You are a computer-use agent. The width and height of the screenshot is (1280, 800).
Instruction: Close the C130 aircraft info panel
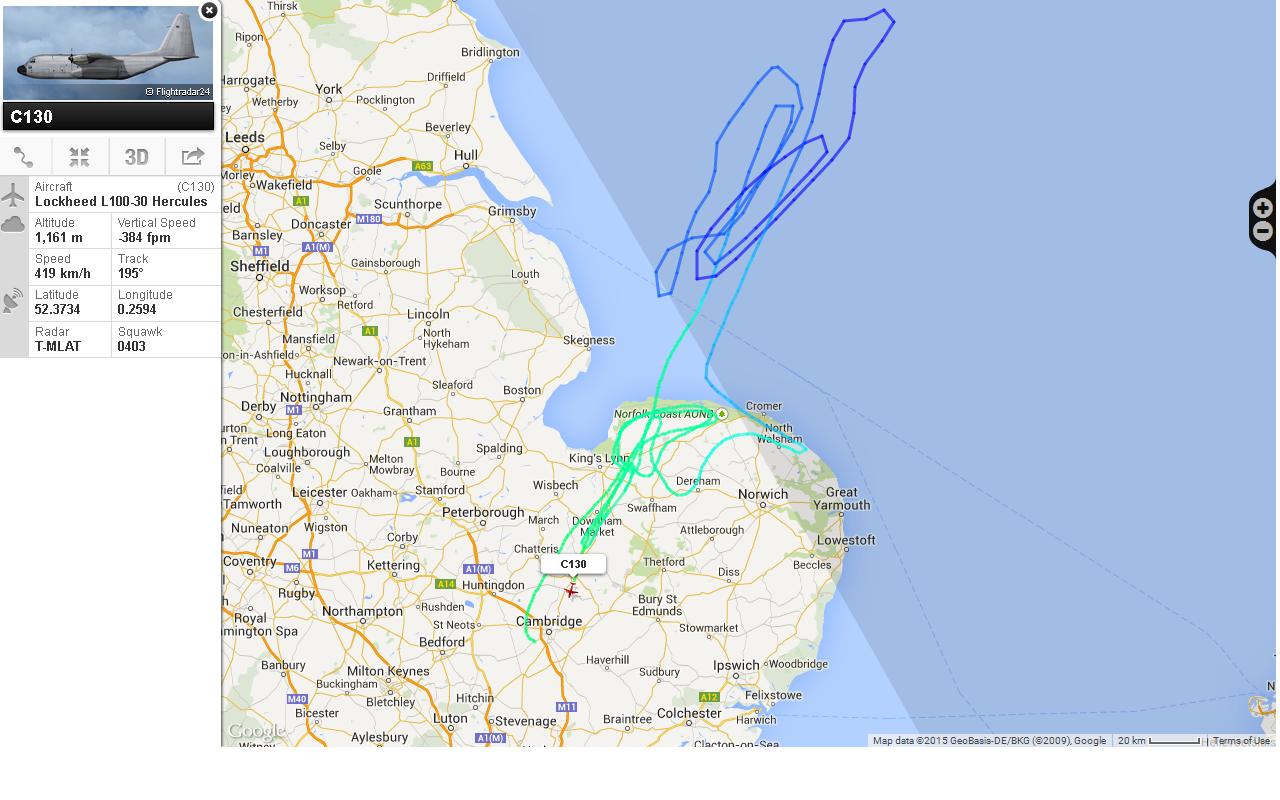[x=209, y=10]
